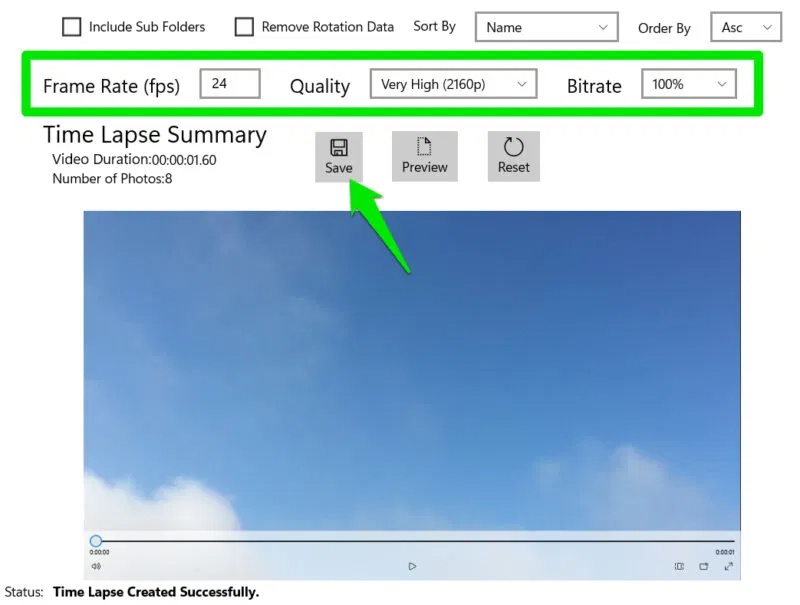The width and height of the screenshot is (800, 605).
Task: Reset the time lapse settings
Action: [513, 155]
